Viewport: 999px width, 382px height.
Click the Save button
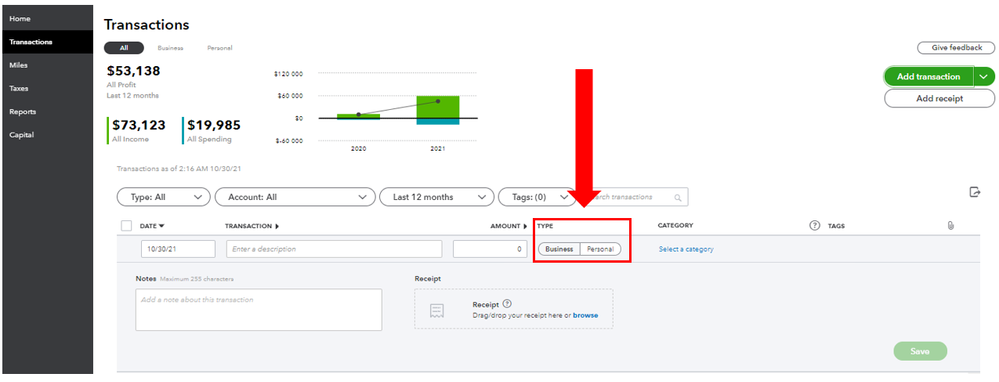click(920, 351)
